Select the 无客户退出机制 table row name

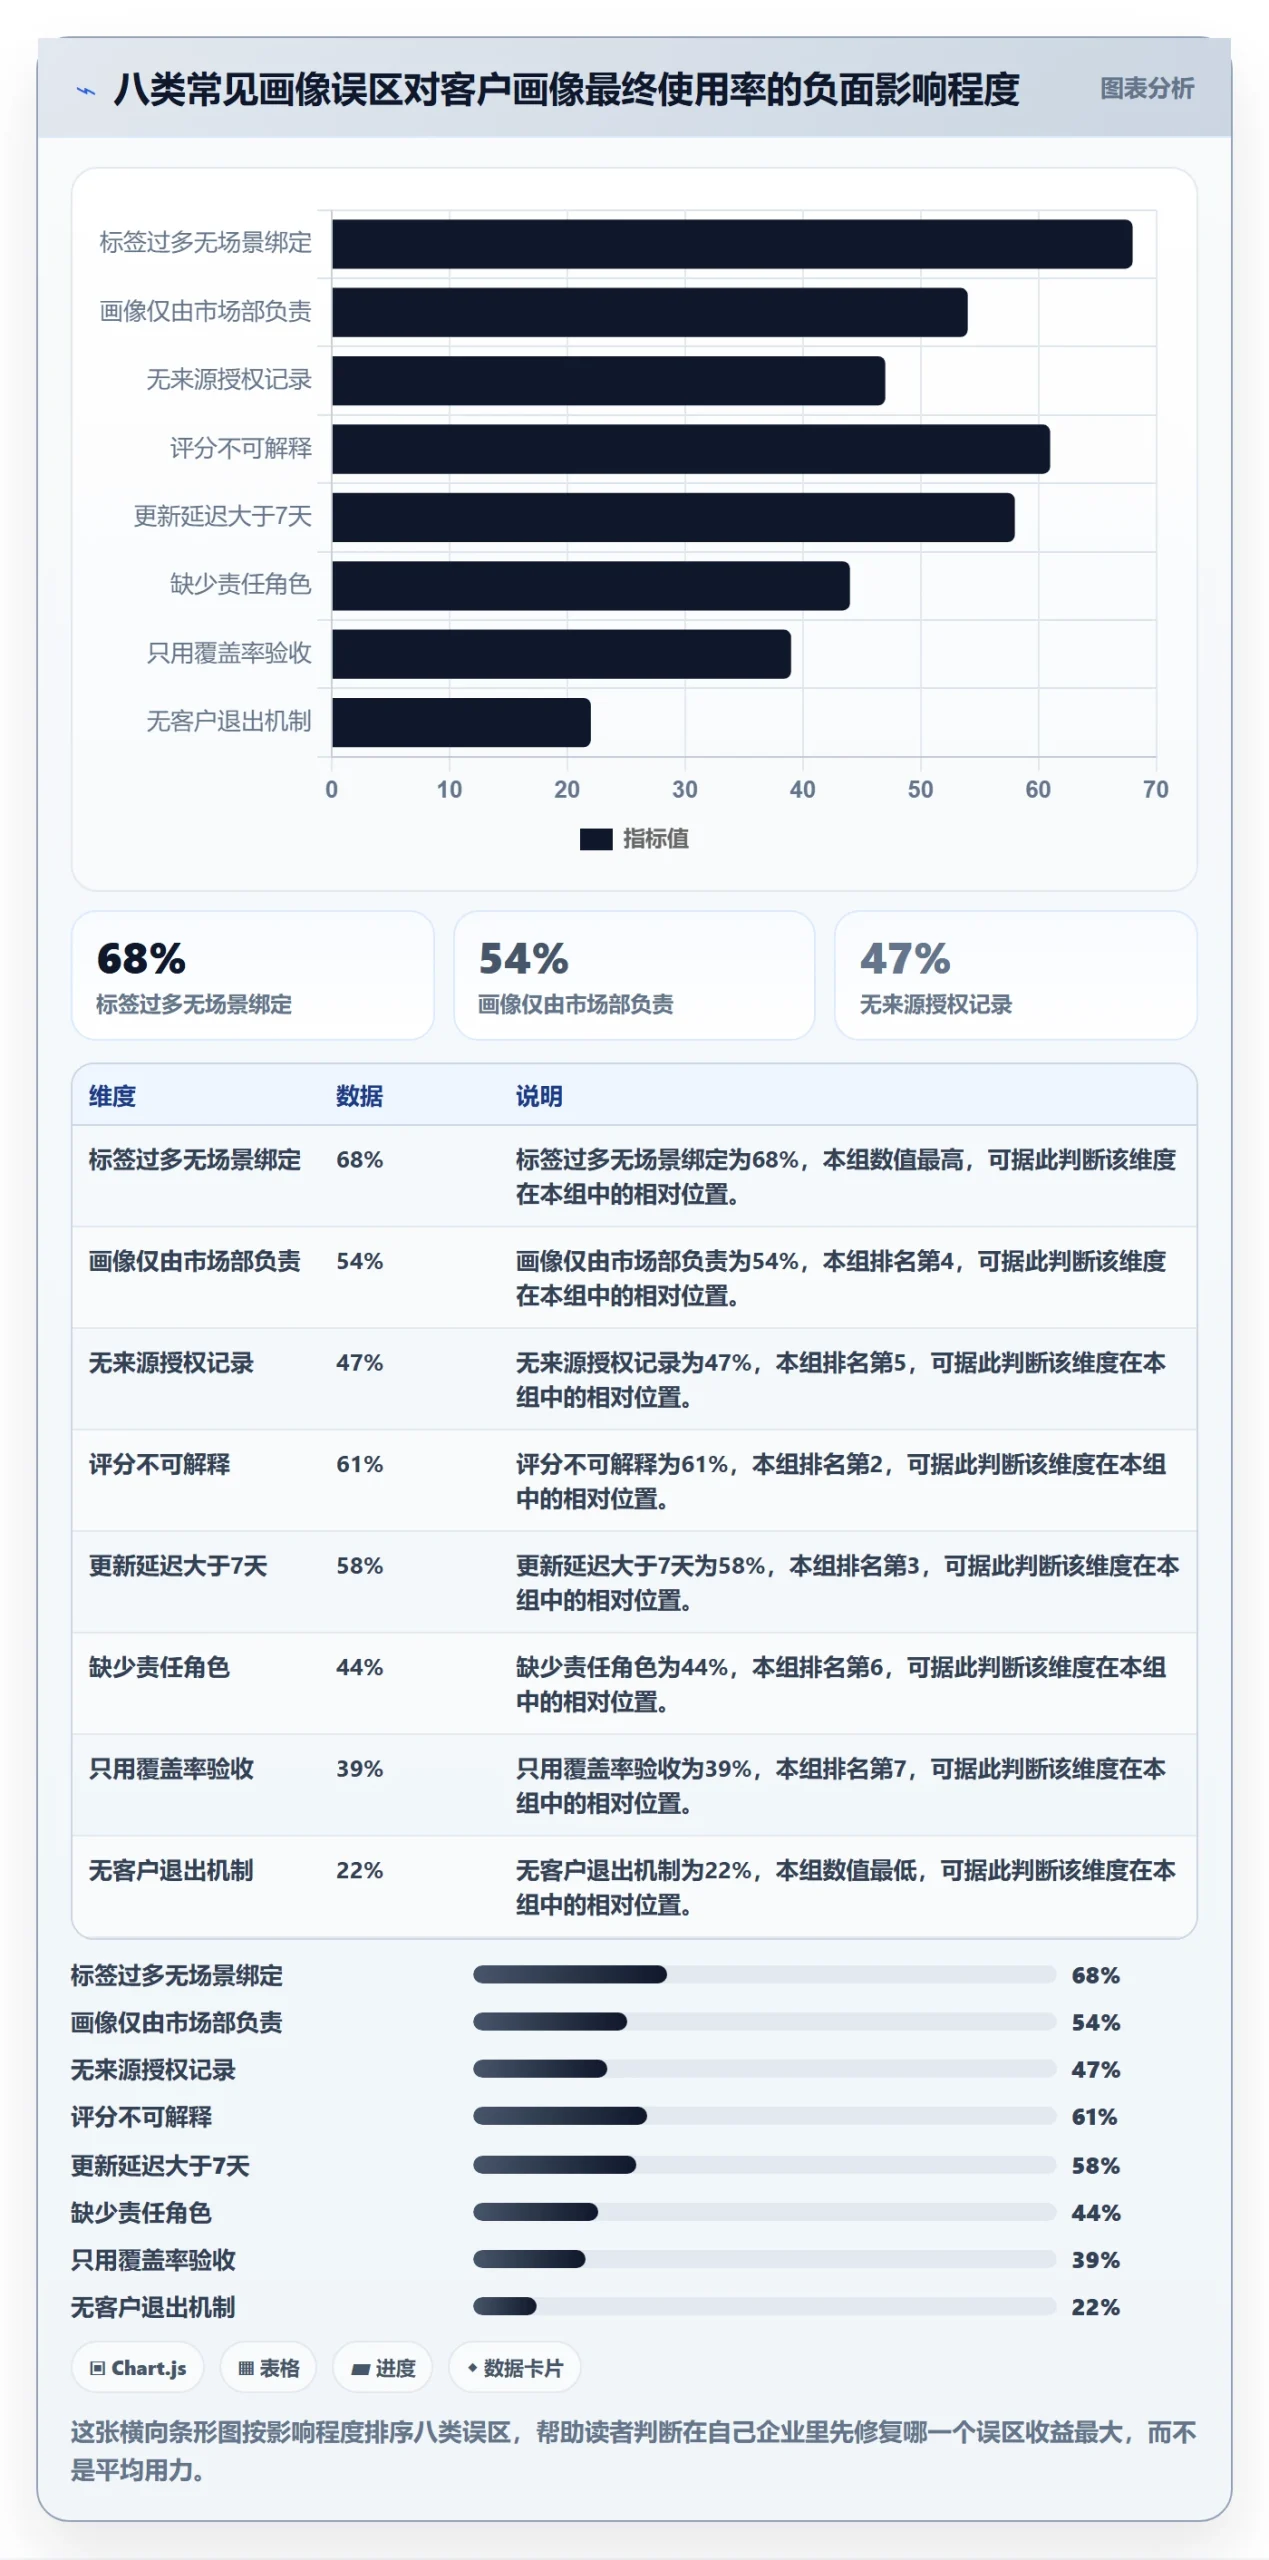[171, 1870]
